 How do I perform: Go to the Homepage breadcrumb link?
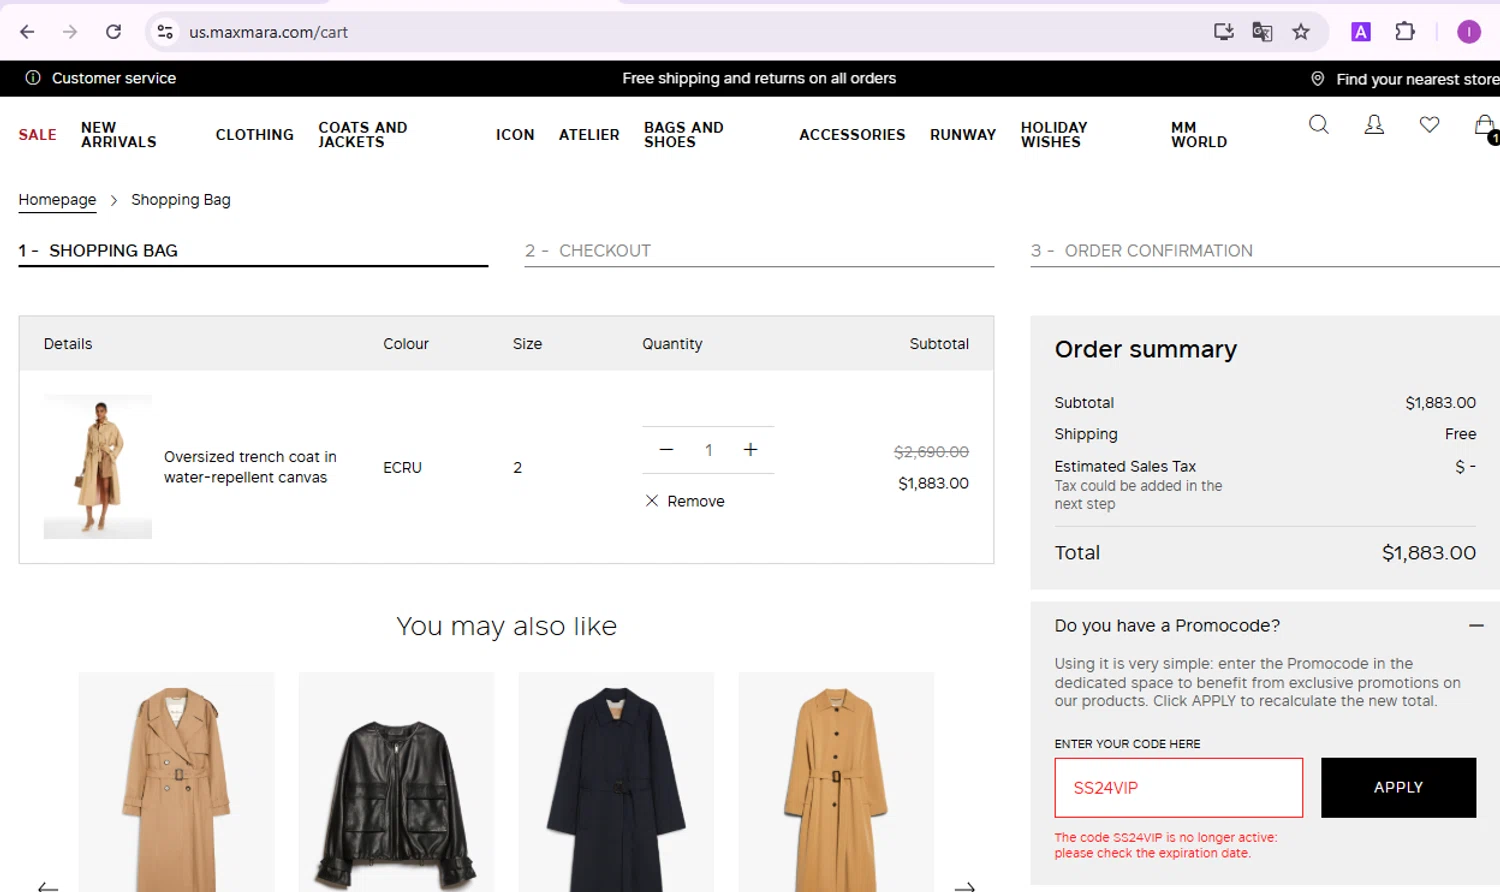pos(57,200)
